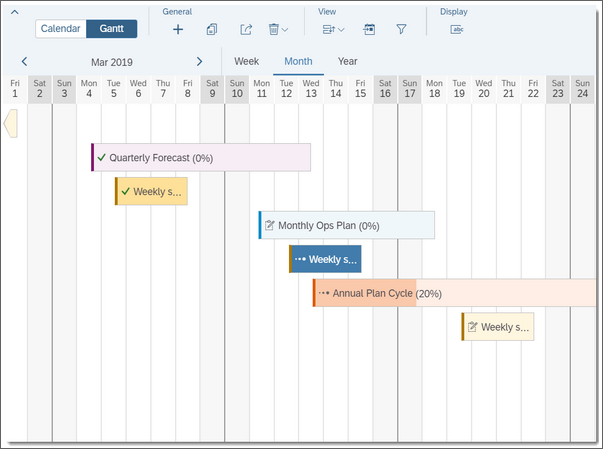Image resolution: width=603 pixels, height=449 pixels.
Task: Click the Quarterly Forecast task bar
Action: click(200, 158)
